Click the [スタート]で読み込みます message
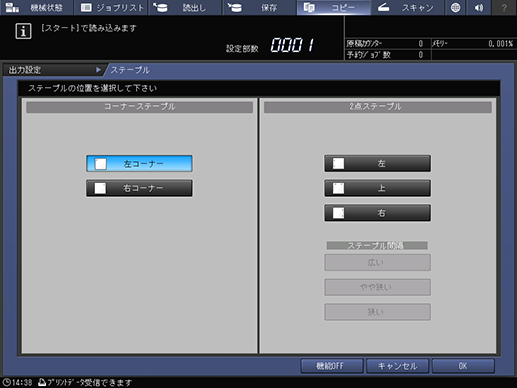This screenshot has height=388, width=517. 89,28
